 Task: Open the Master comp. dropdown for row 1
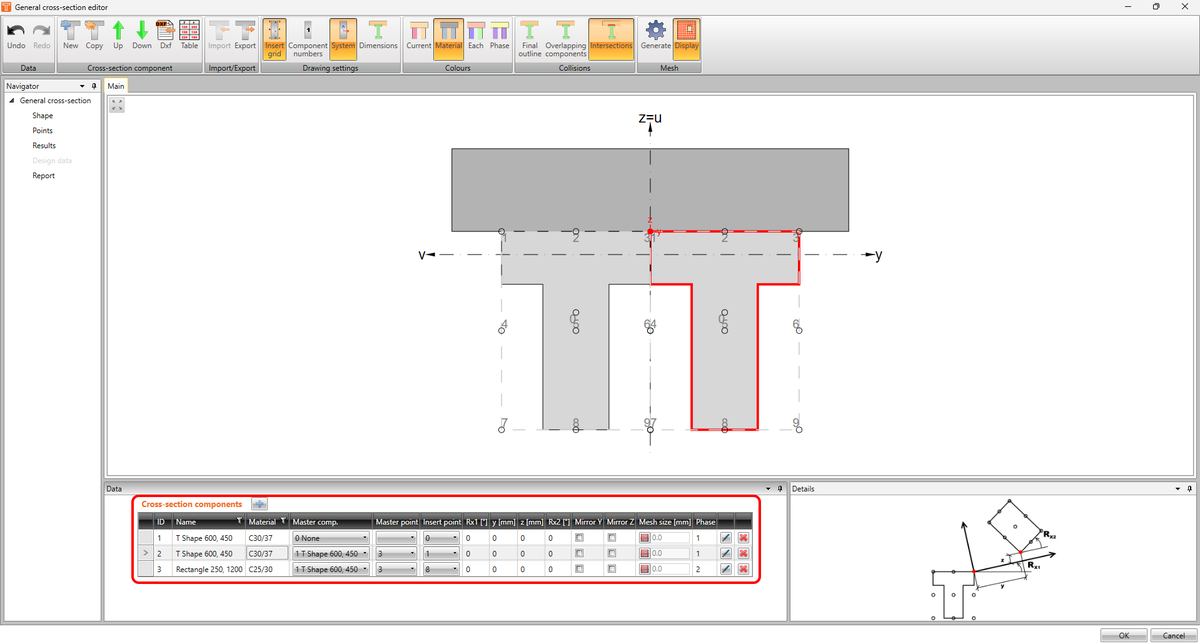[x=366, y=537]
